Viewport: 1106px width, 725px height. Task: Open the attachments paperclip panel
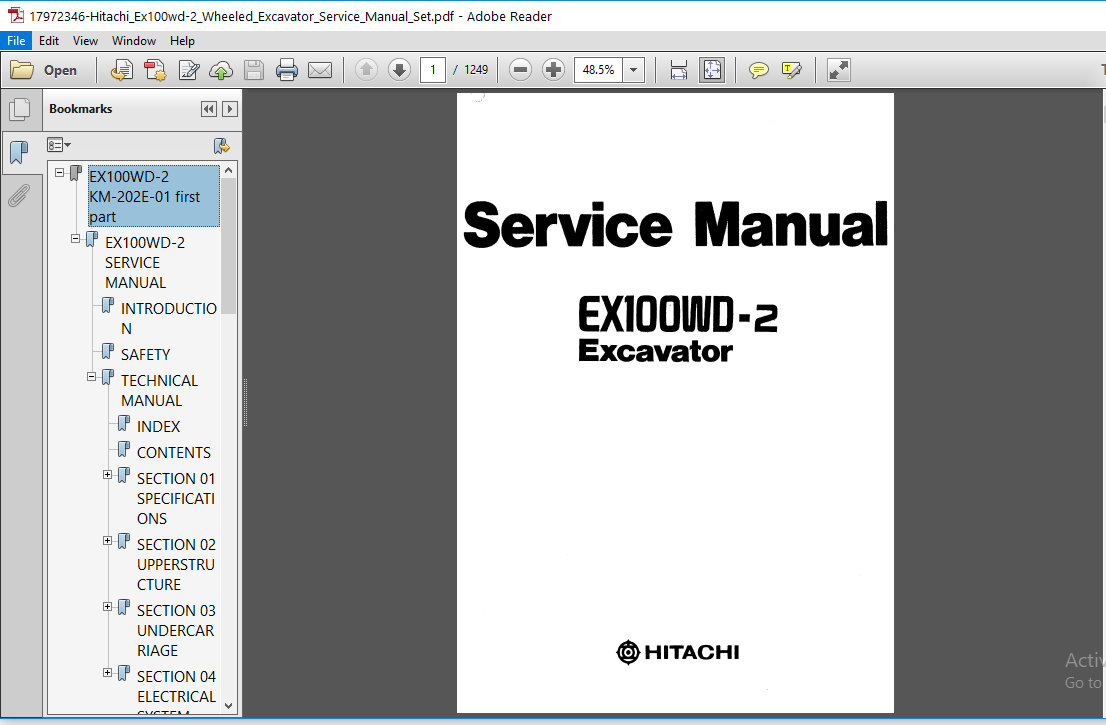click(19, 195)
